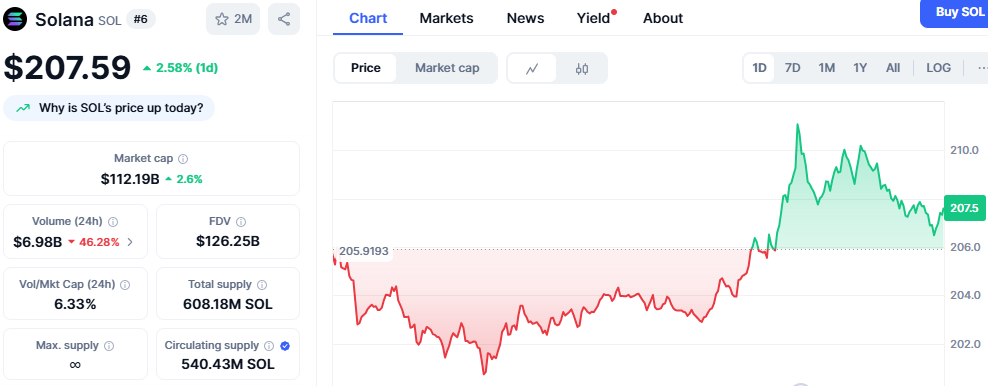
Task: Expand Why is SOL's price up today
Action: pos(109,108)
